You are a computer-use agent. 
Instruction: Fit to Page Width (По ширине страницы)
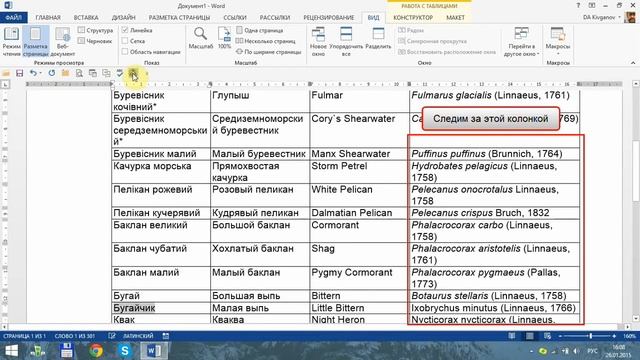[269, 52]
